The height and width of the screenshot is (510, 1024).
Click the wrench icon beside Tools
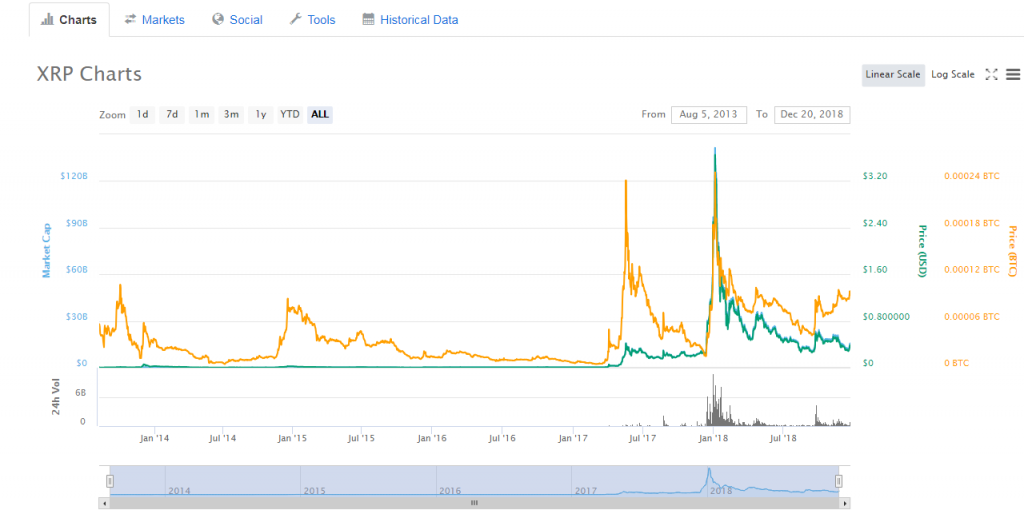click(295, 20)
